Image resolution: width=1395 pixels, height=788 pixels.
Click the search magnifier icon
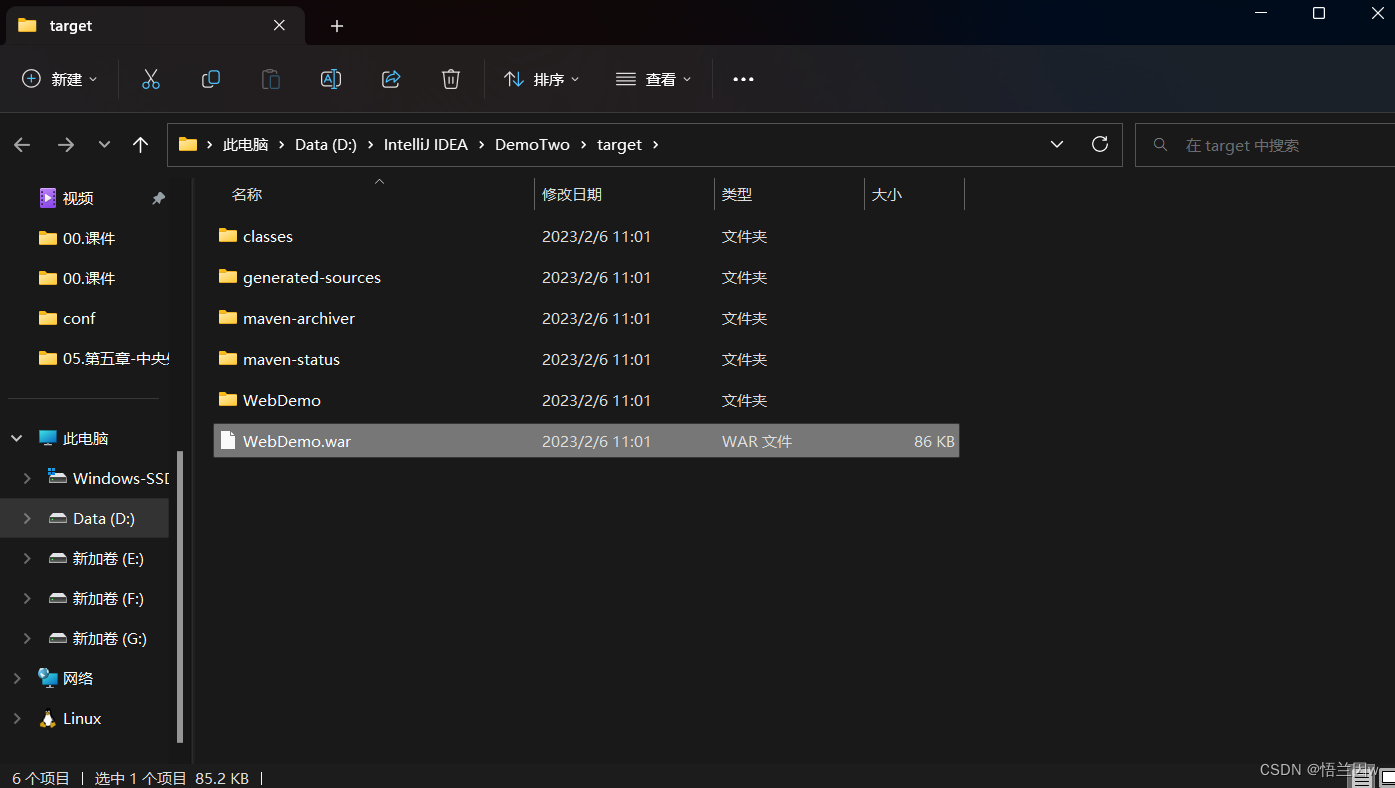coord(1161,145)
